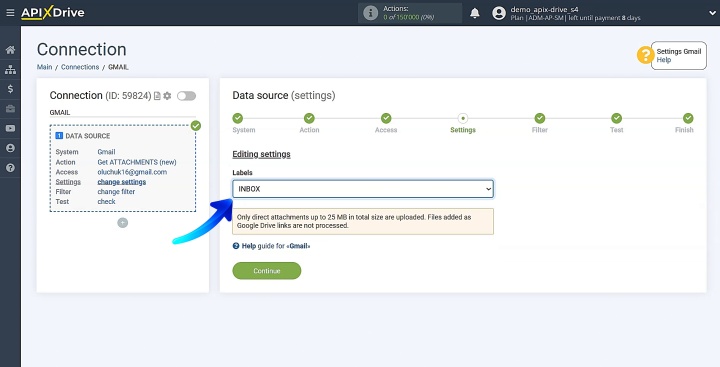720x367 pixels.
Task: Go to the Settings step
Action: (463, 119)
